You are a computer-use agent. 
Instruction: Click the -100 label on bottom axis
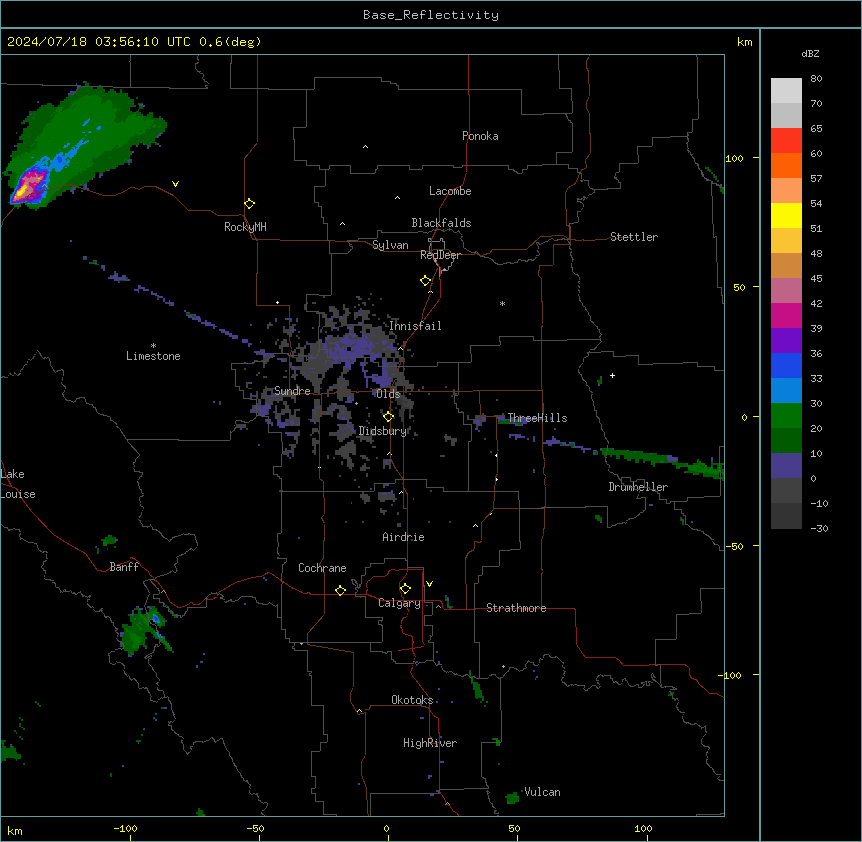[125, 828]
